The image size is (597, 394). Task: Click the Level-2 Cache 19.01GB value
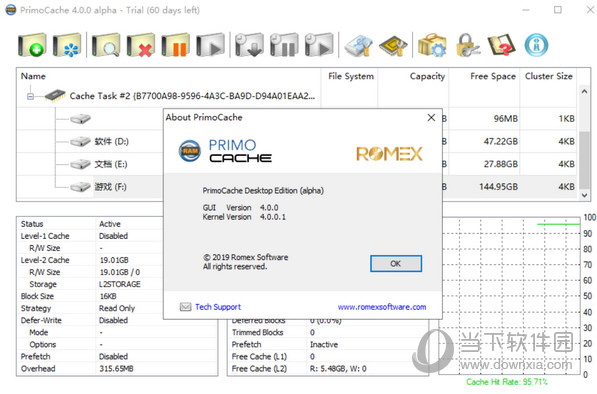tap(114, 260)
